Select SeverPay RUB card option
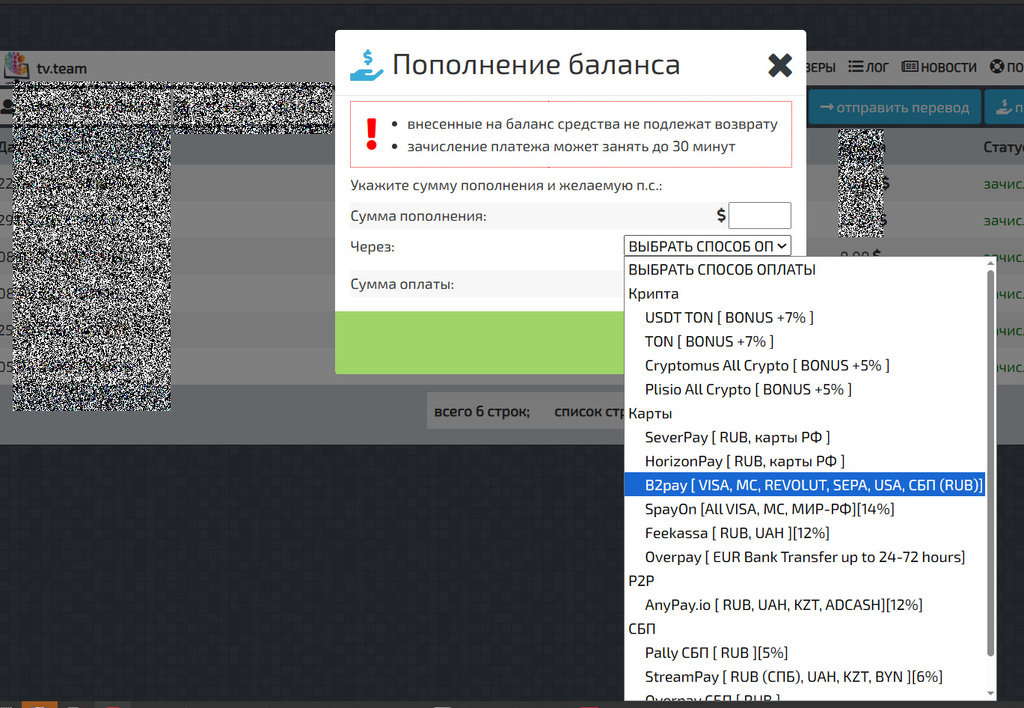This screenshot has width=1024, height=708. point(737,437)
